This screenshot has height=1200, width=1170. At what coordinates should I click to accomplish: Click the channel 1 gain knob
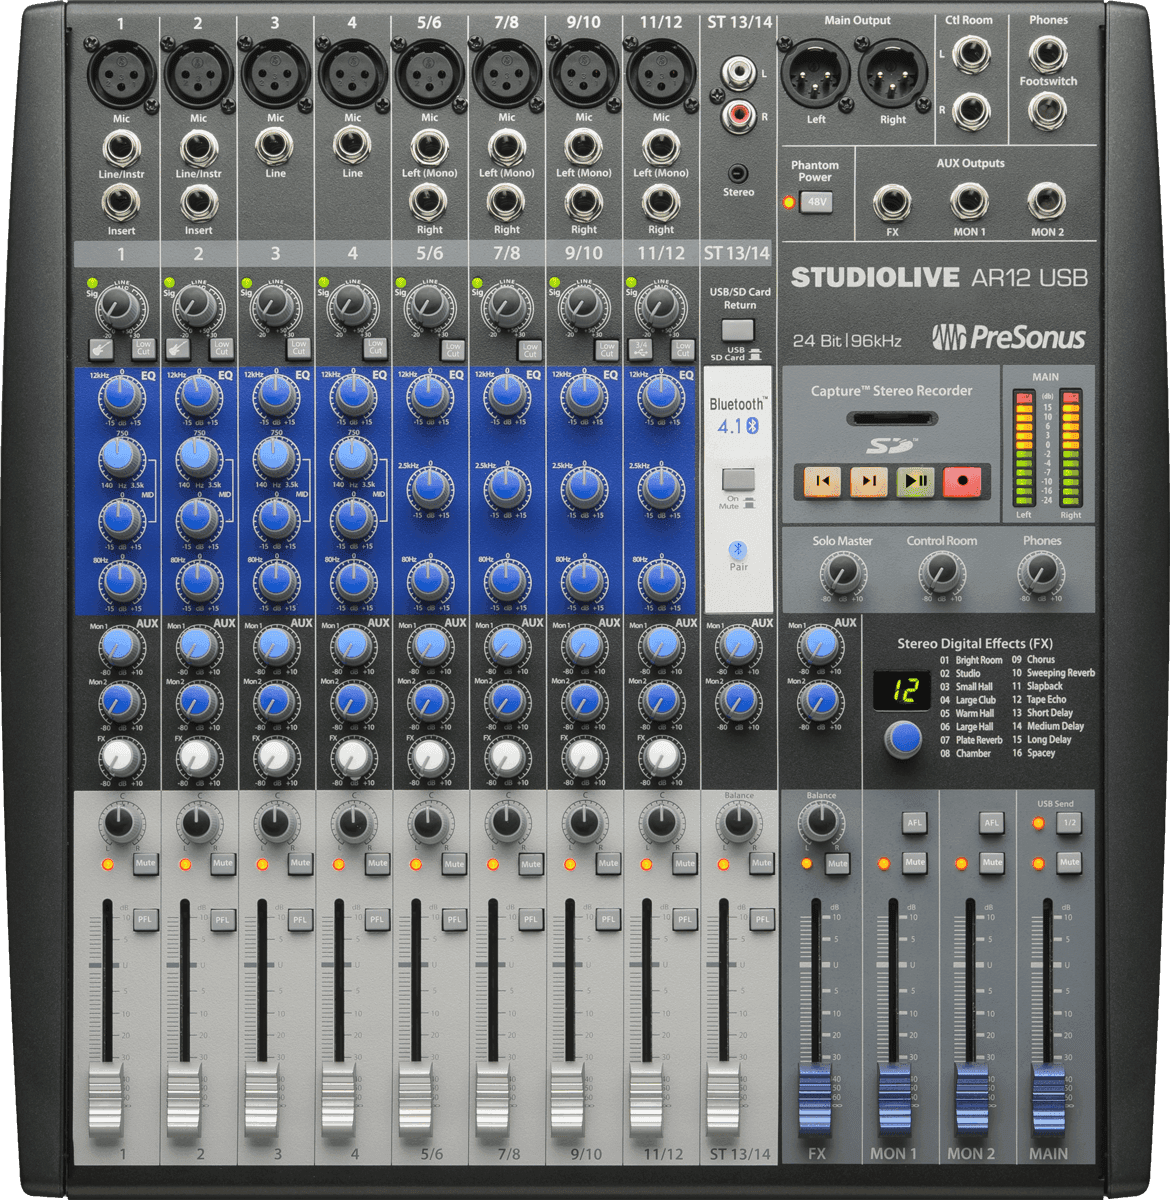pyautogui.click(x=120, y=306)
